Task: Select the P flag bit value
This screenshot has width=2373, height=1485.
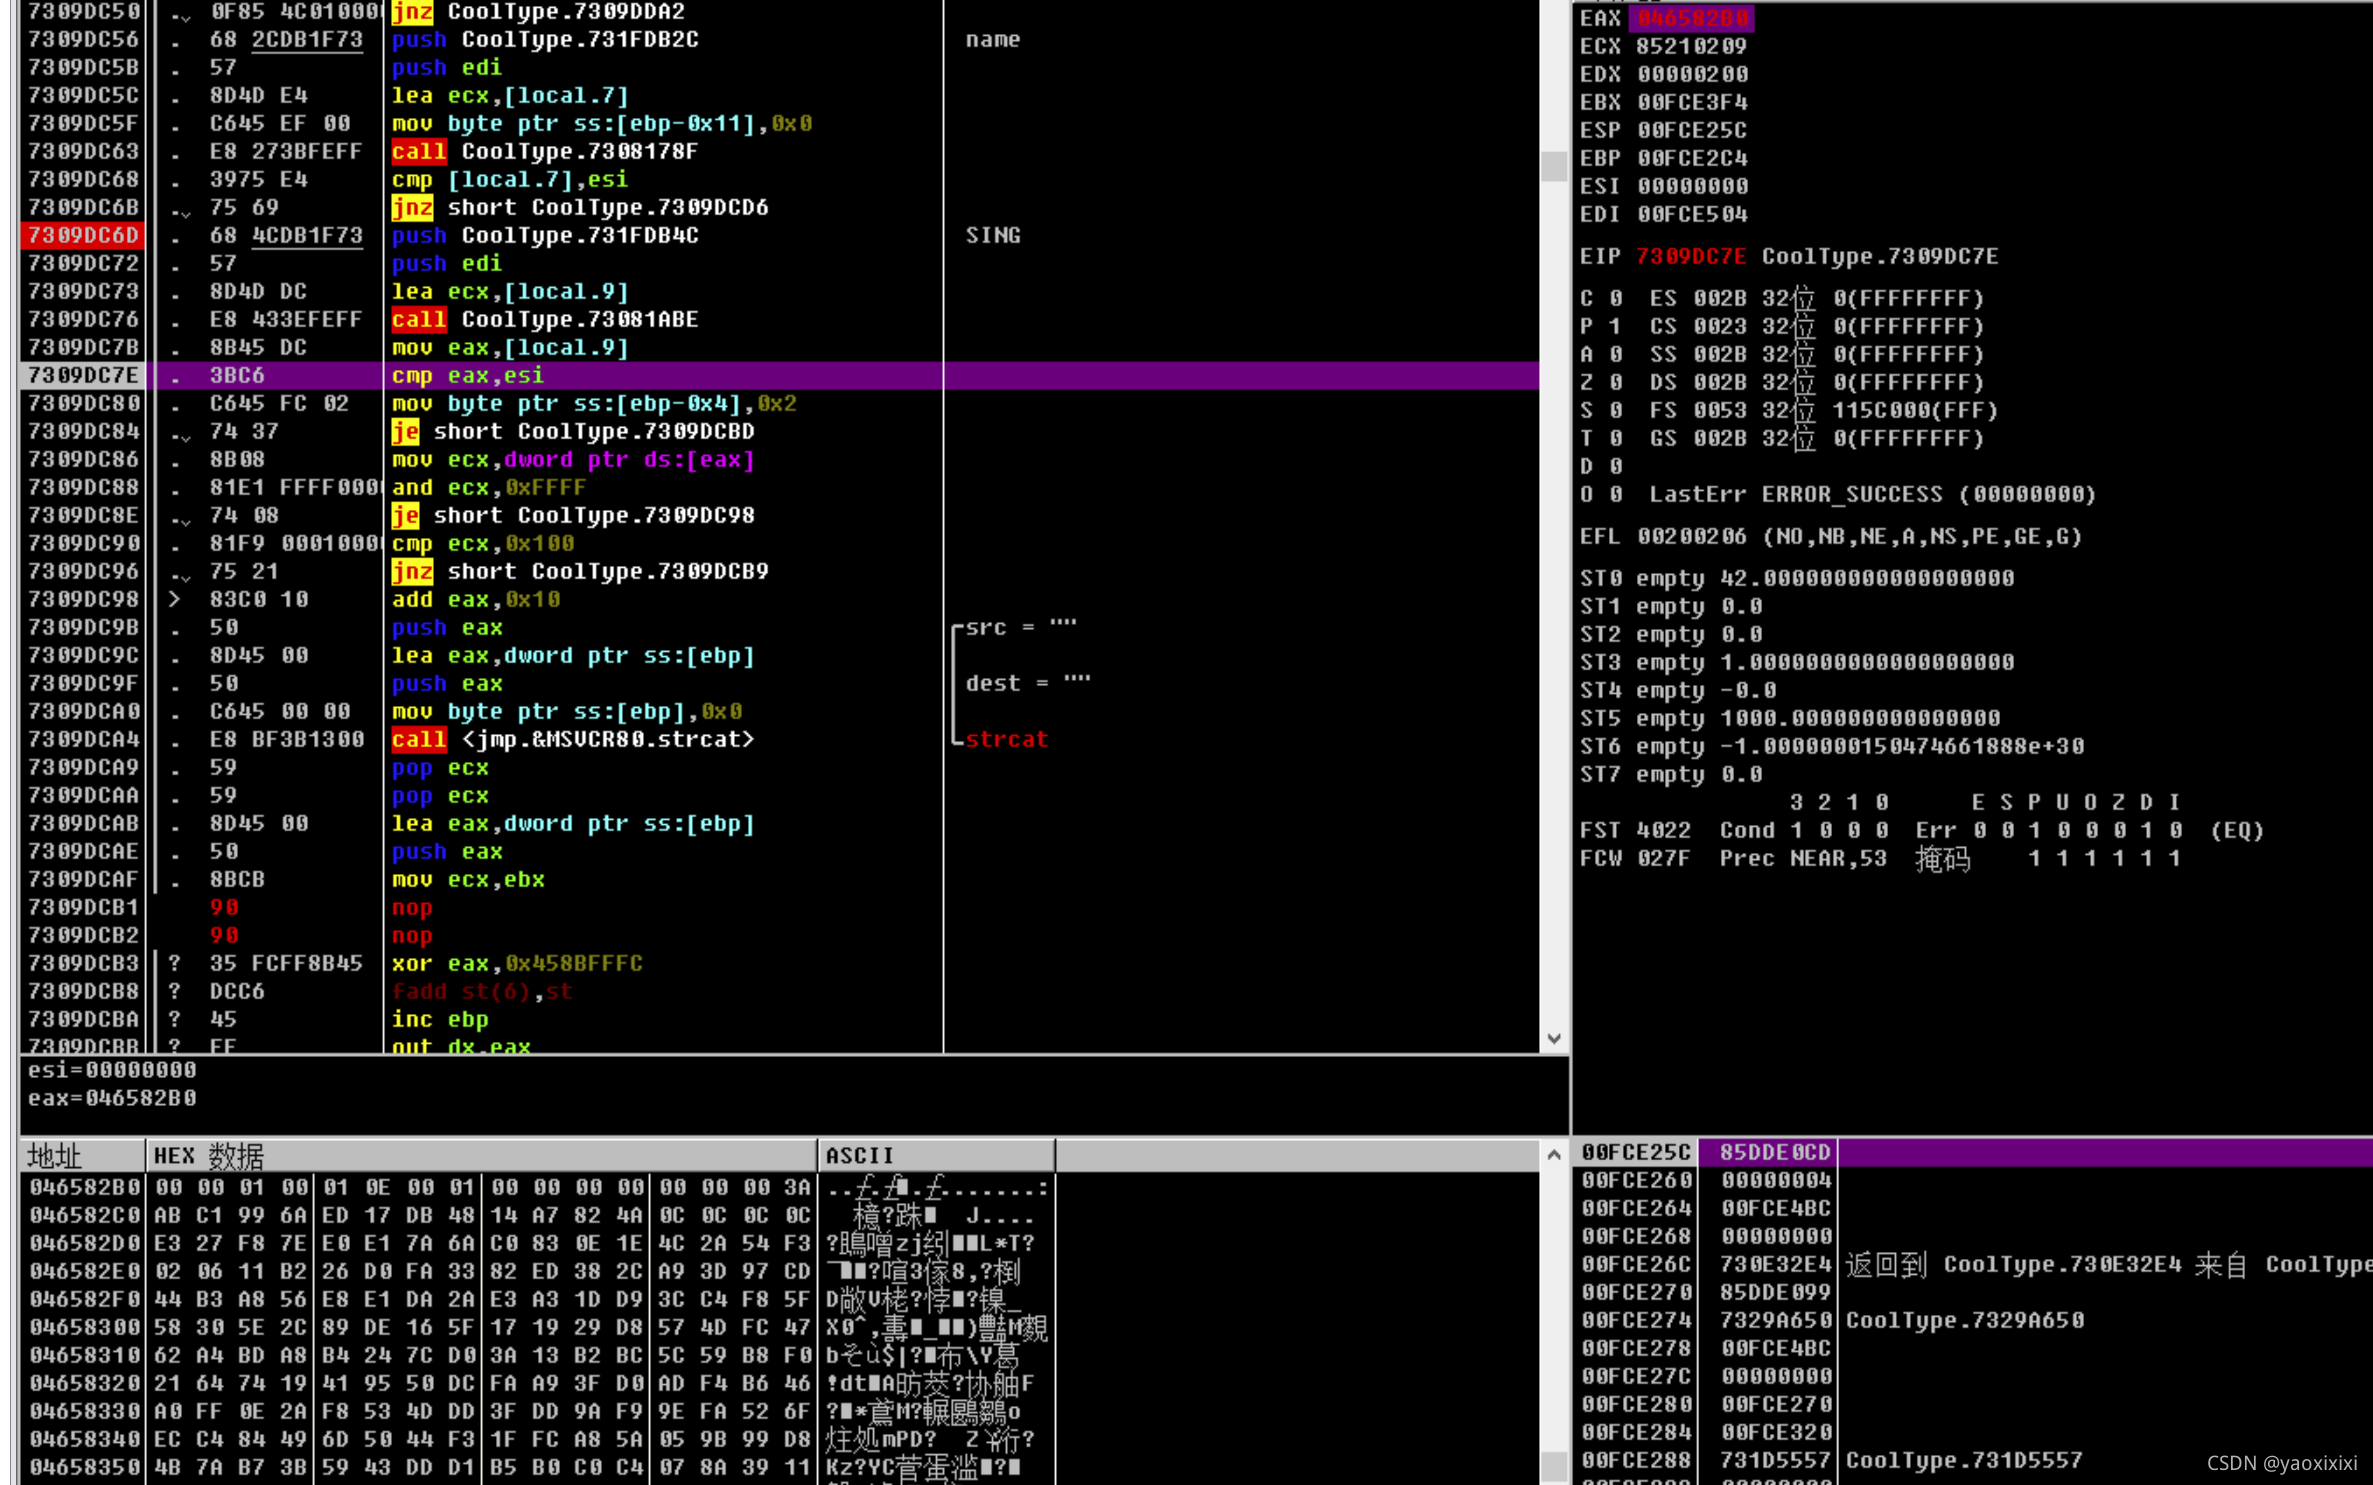Action: [1615, 326]
